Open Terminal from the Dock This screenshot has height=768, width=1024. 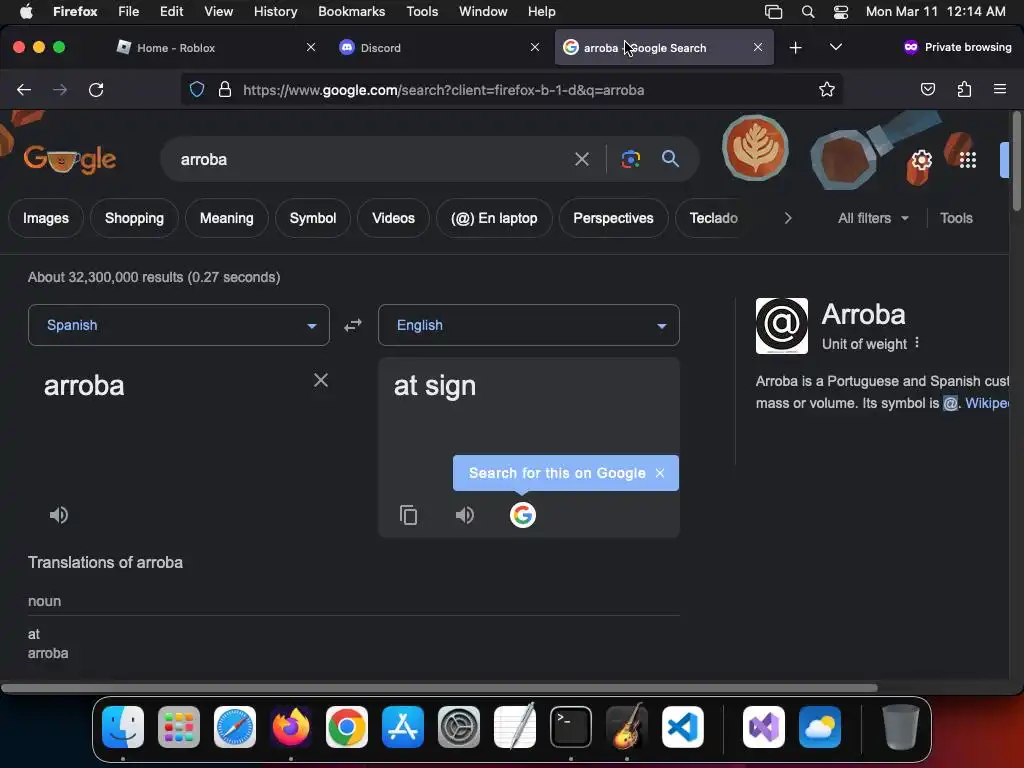(571, 727)
